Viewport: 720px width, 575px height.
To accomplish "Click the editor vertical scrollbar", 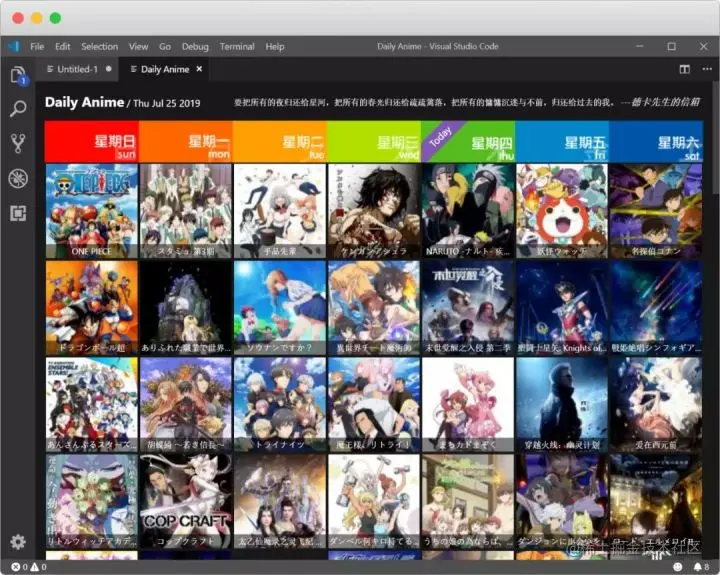I will 715,138.
